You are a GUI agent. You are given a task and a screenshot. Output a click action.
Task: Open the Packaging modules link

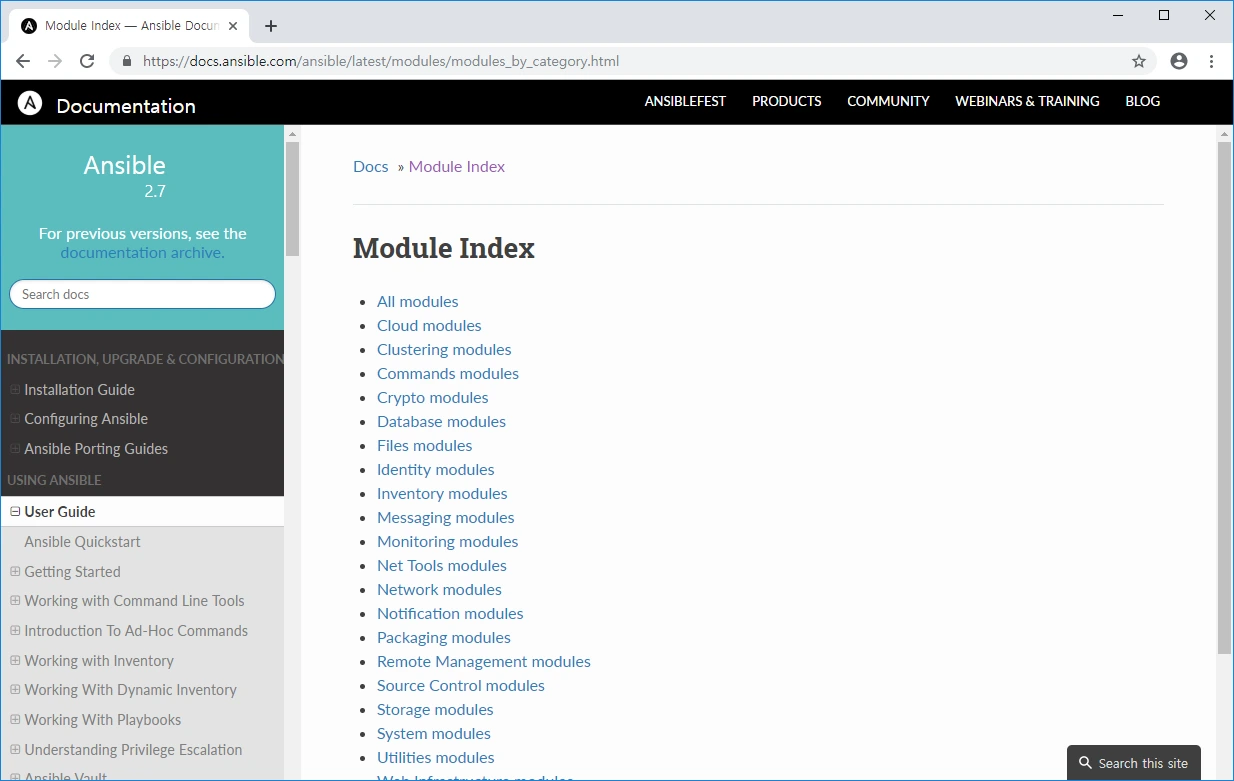(x=444, y=637)
